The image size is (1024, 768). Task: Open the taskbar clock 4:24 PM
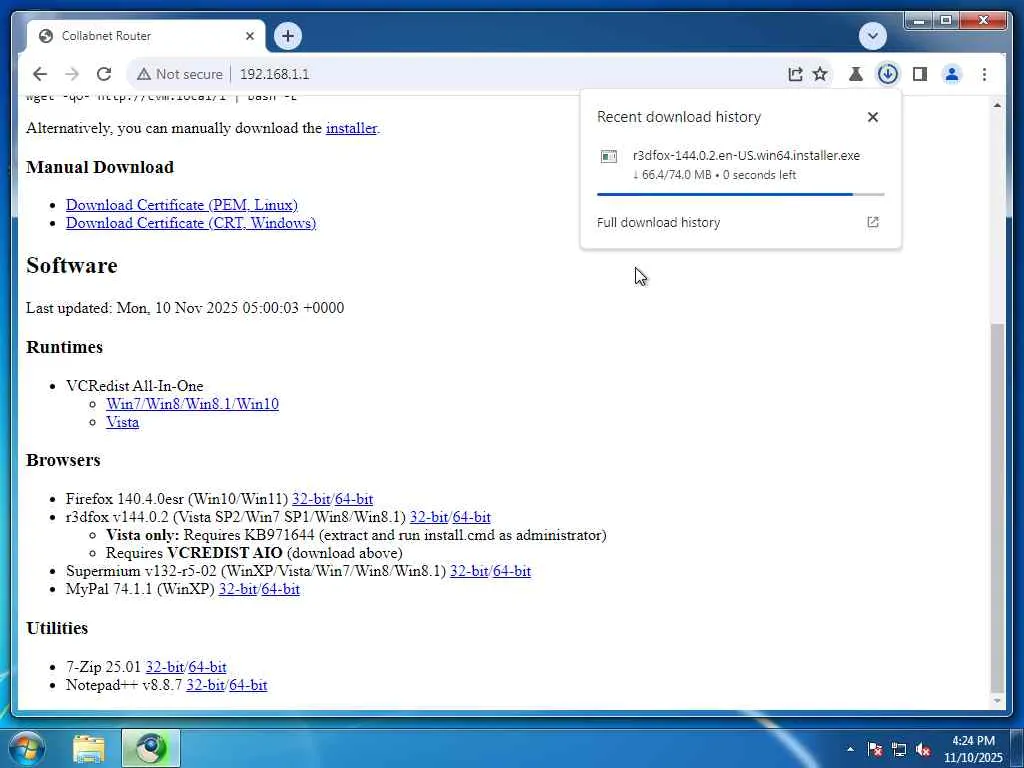pos(973,749)
